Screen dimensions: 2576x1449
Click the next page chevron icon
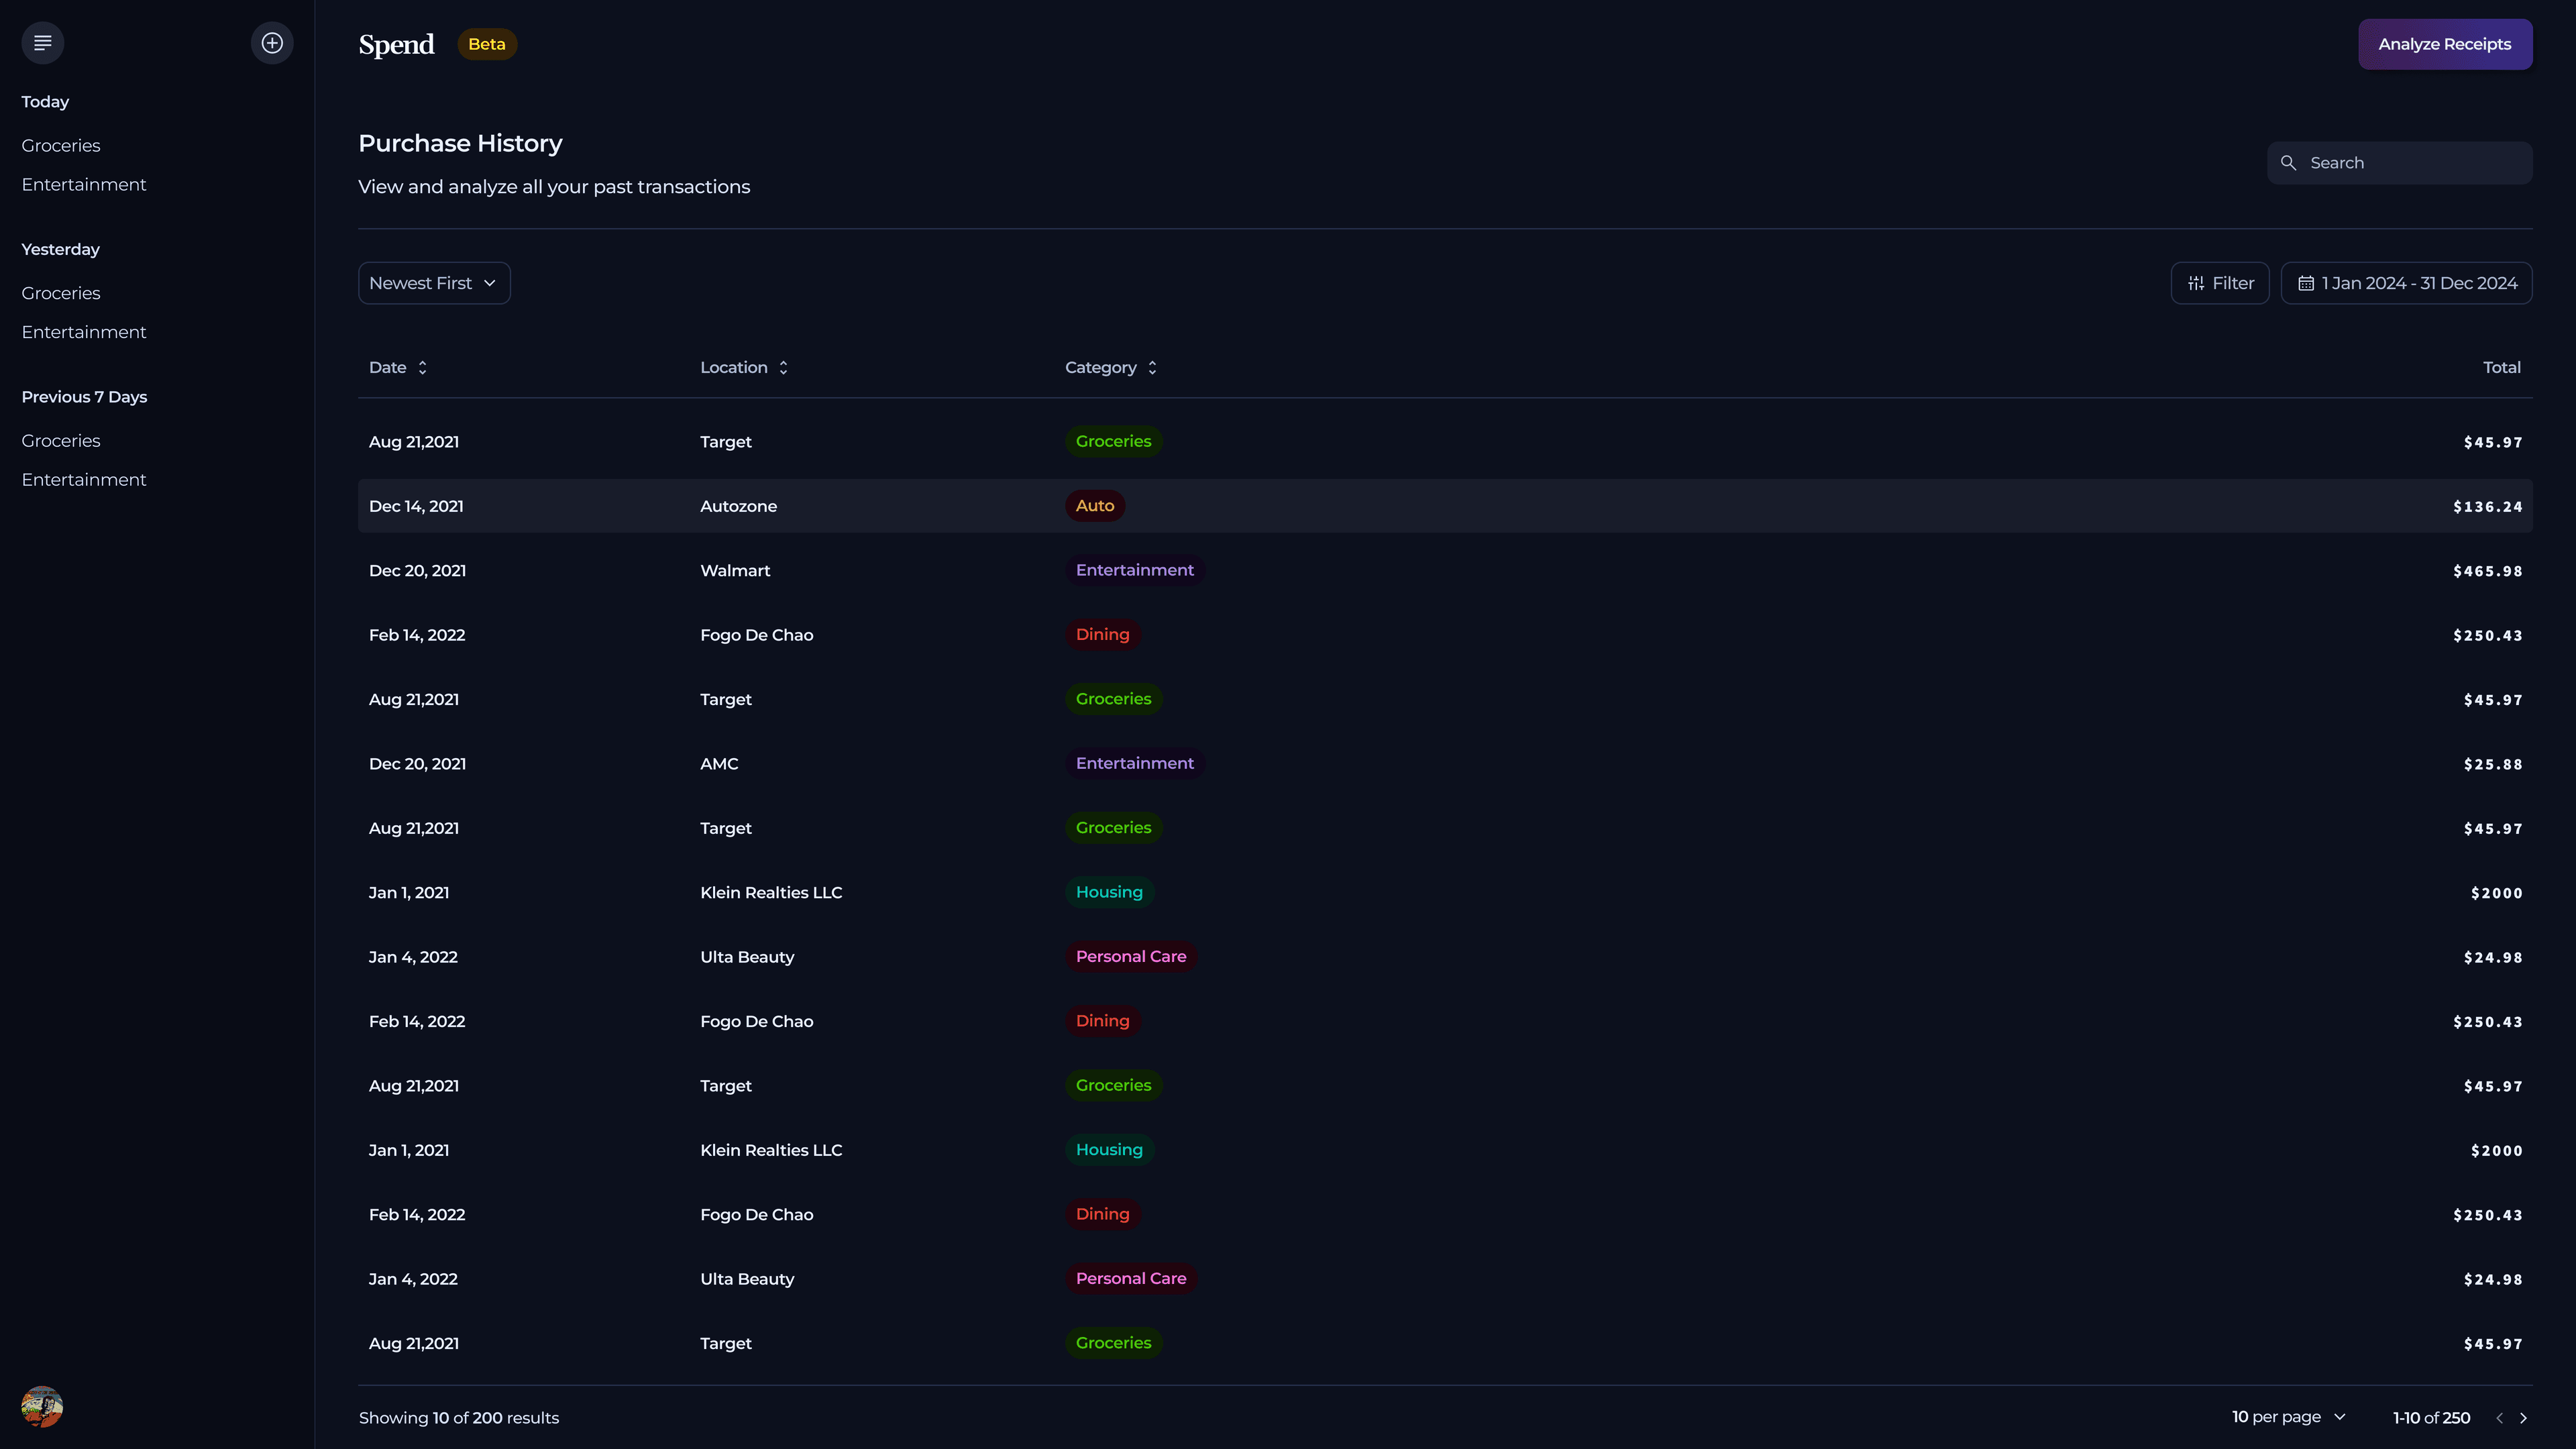click(2523, 1417)
